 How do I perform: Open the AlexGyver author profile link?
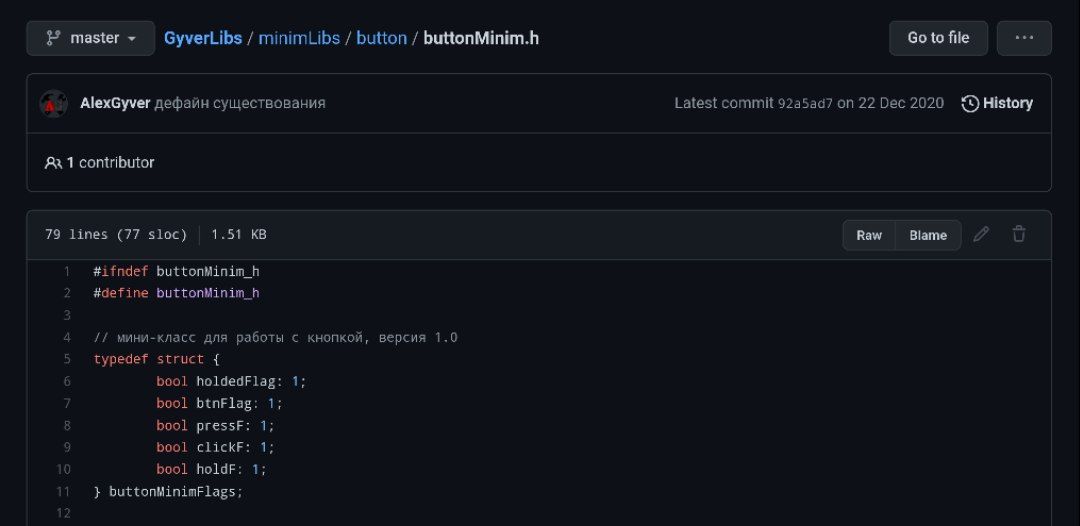pyautogui.click(x=115, y=103)
